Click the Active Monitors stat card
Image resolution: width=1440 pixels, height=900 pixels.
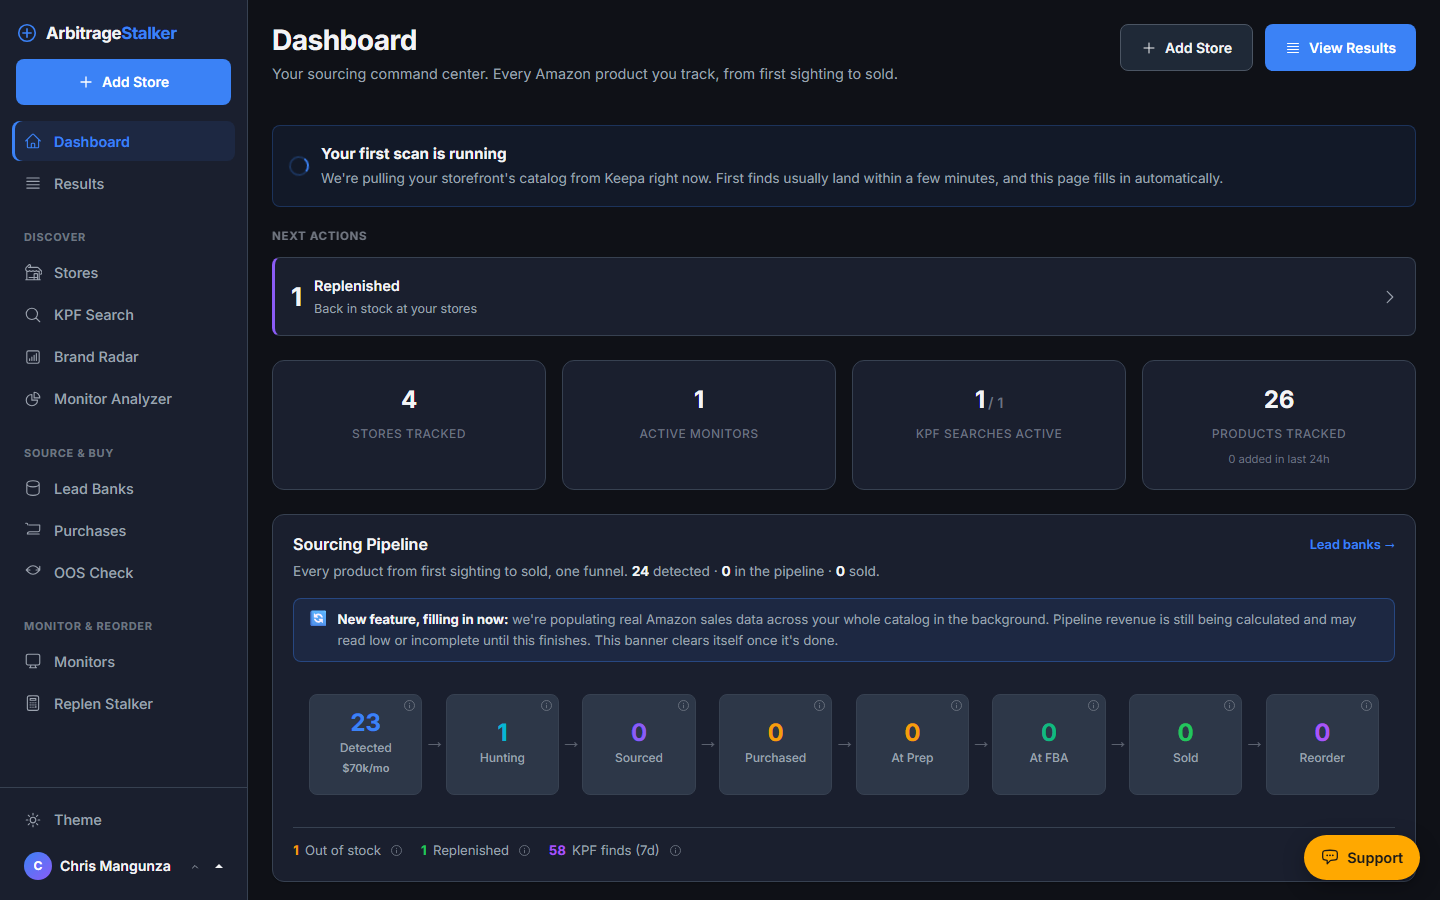(699, 425)
